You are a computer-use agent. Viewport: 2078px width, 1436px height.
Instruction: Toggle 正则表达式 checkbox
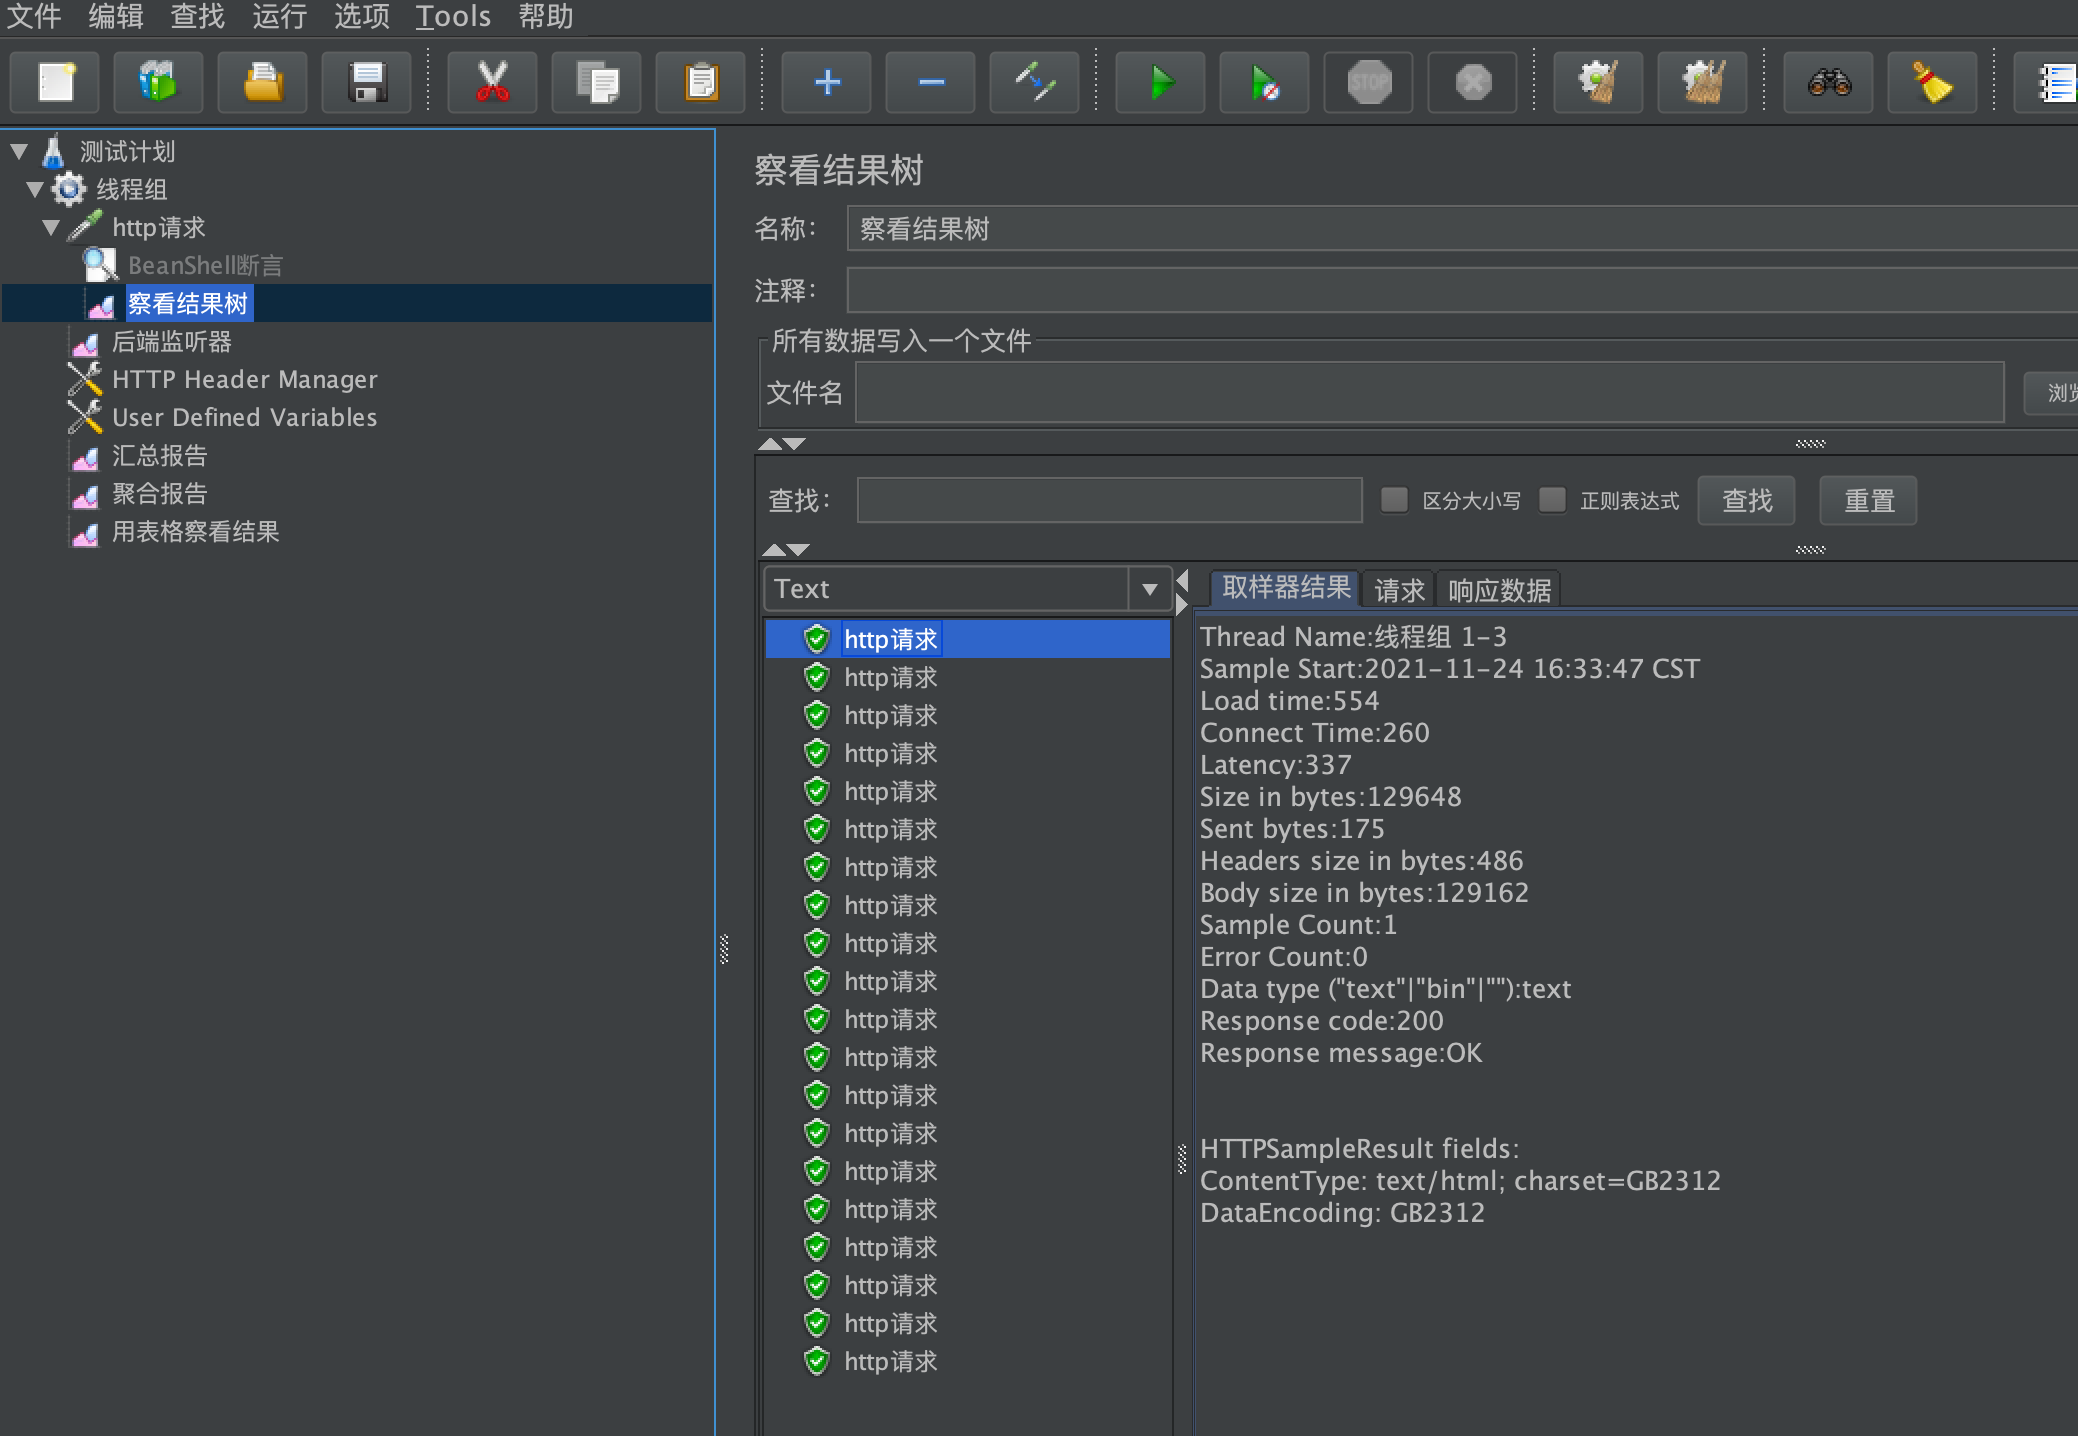[x=1552, y=500]
